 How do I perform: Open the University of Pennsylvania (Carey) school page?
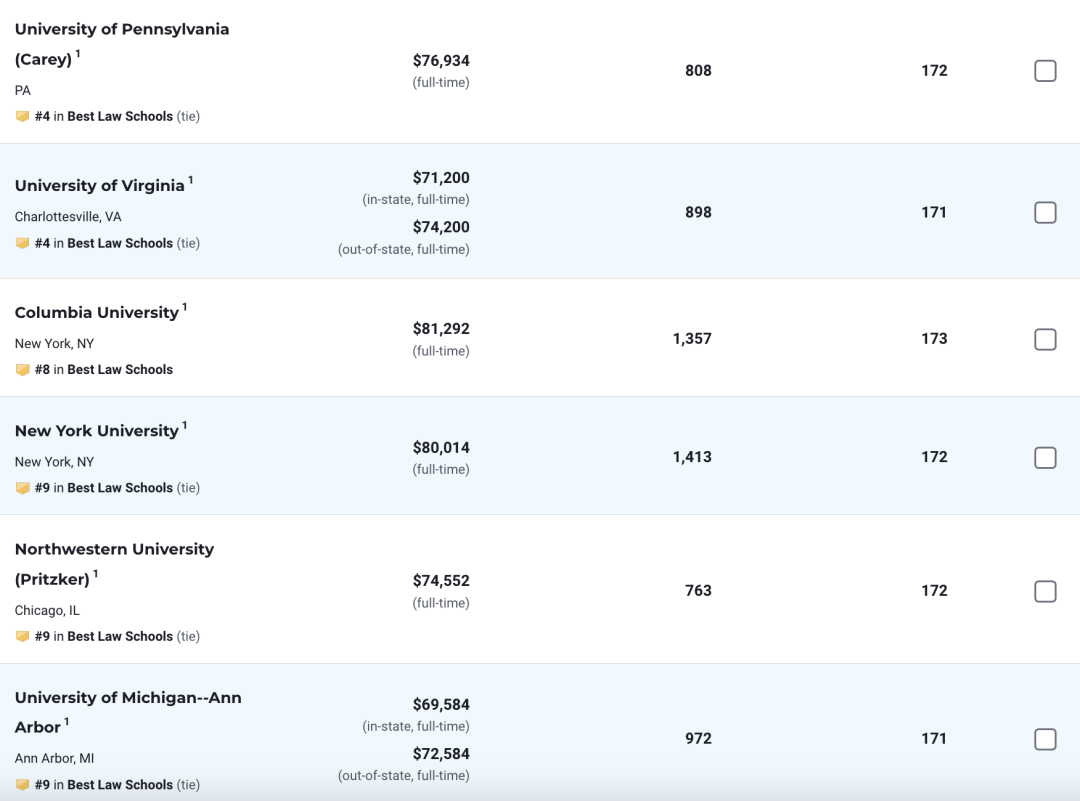tap(122, 44)
